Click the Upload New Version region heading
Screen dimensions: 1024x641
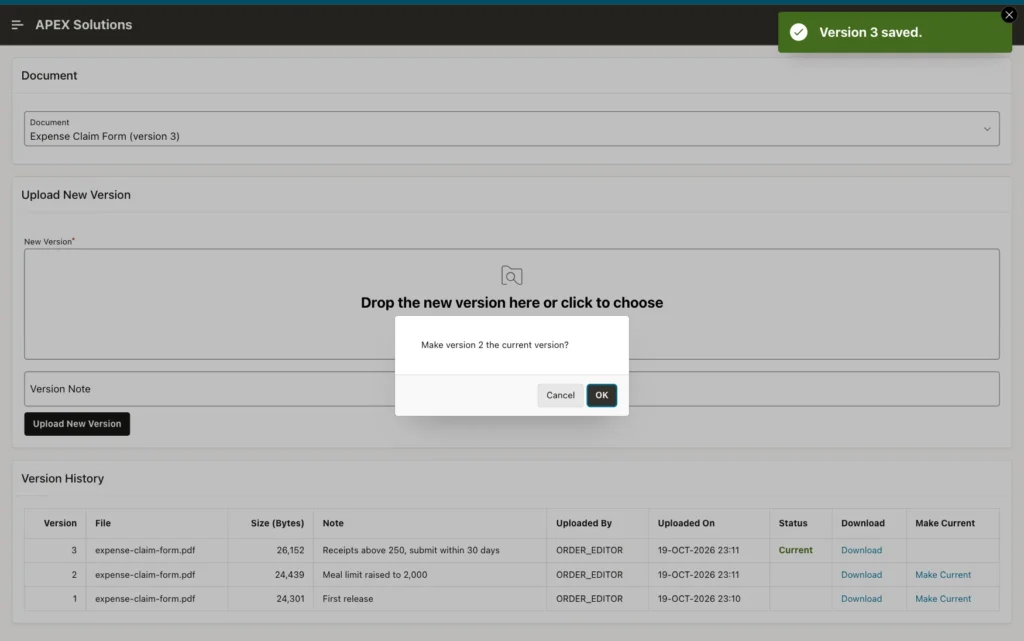(76, 195)
